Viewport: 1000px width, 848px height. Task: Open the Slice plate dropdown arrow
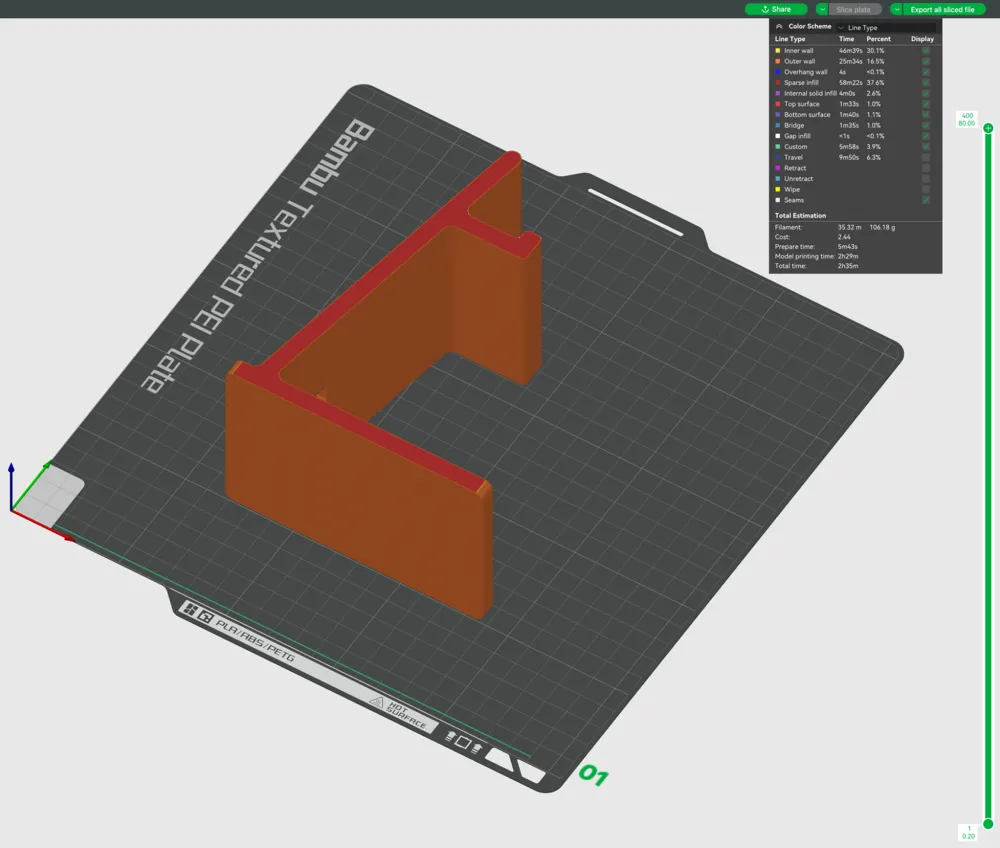(x=822, y=9)
